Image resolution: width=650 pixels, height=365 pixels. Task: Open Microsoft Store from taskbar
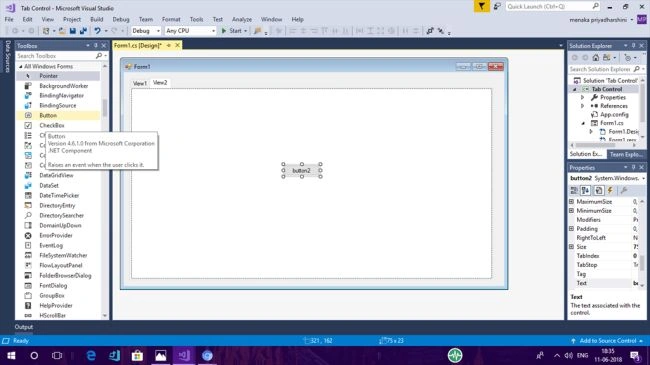point(137,355)
